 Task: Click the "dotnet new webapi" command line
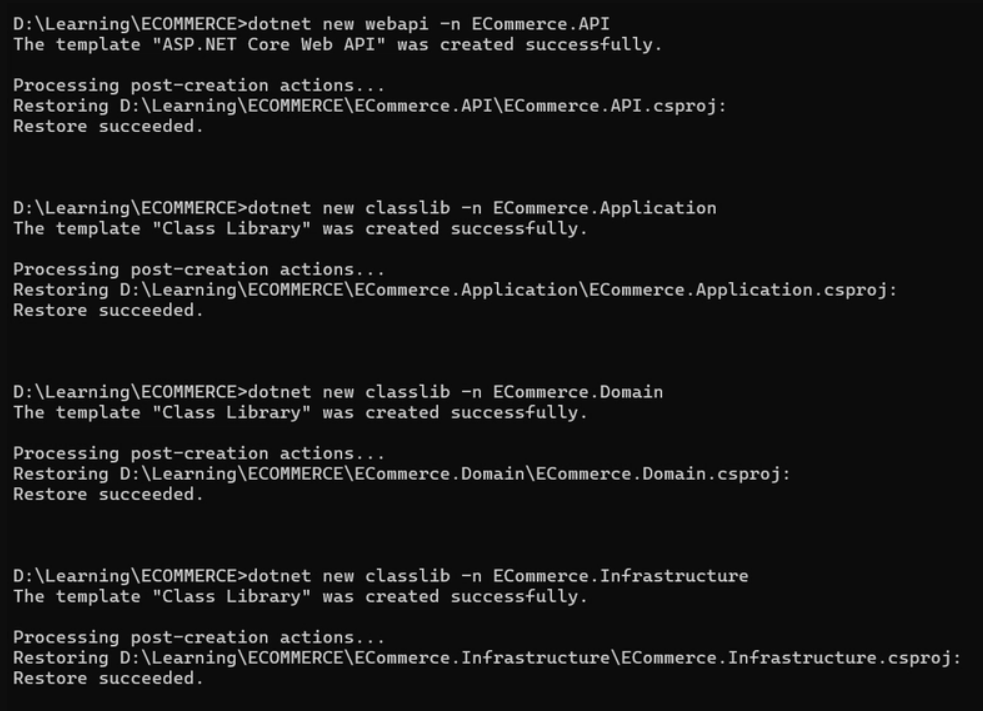click(428, 24)
